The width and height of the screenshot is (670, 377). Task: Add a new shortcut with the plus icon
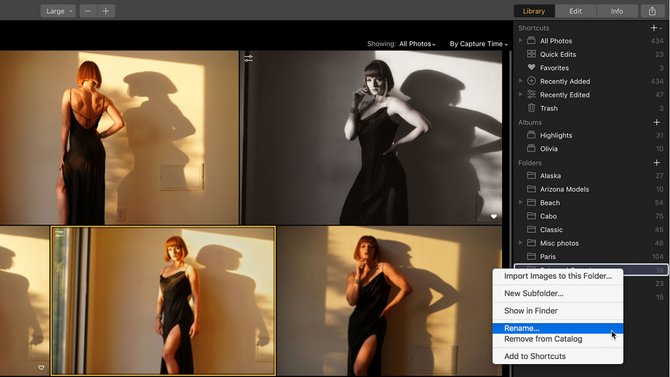point(654,28)
